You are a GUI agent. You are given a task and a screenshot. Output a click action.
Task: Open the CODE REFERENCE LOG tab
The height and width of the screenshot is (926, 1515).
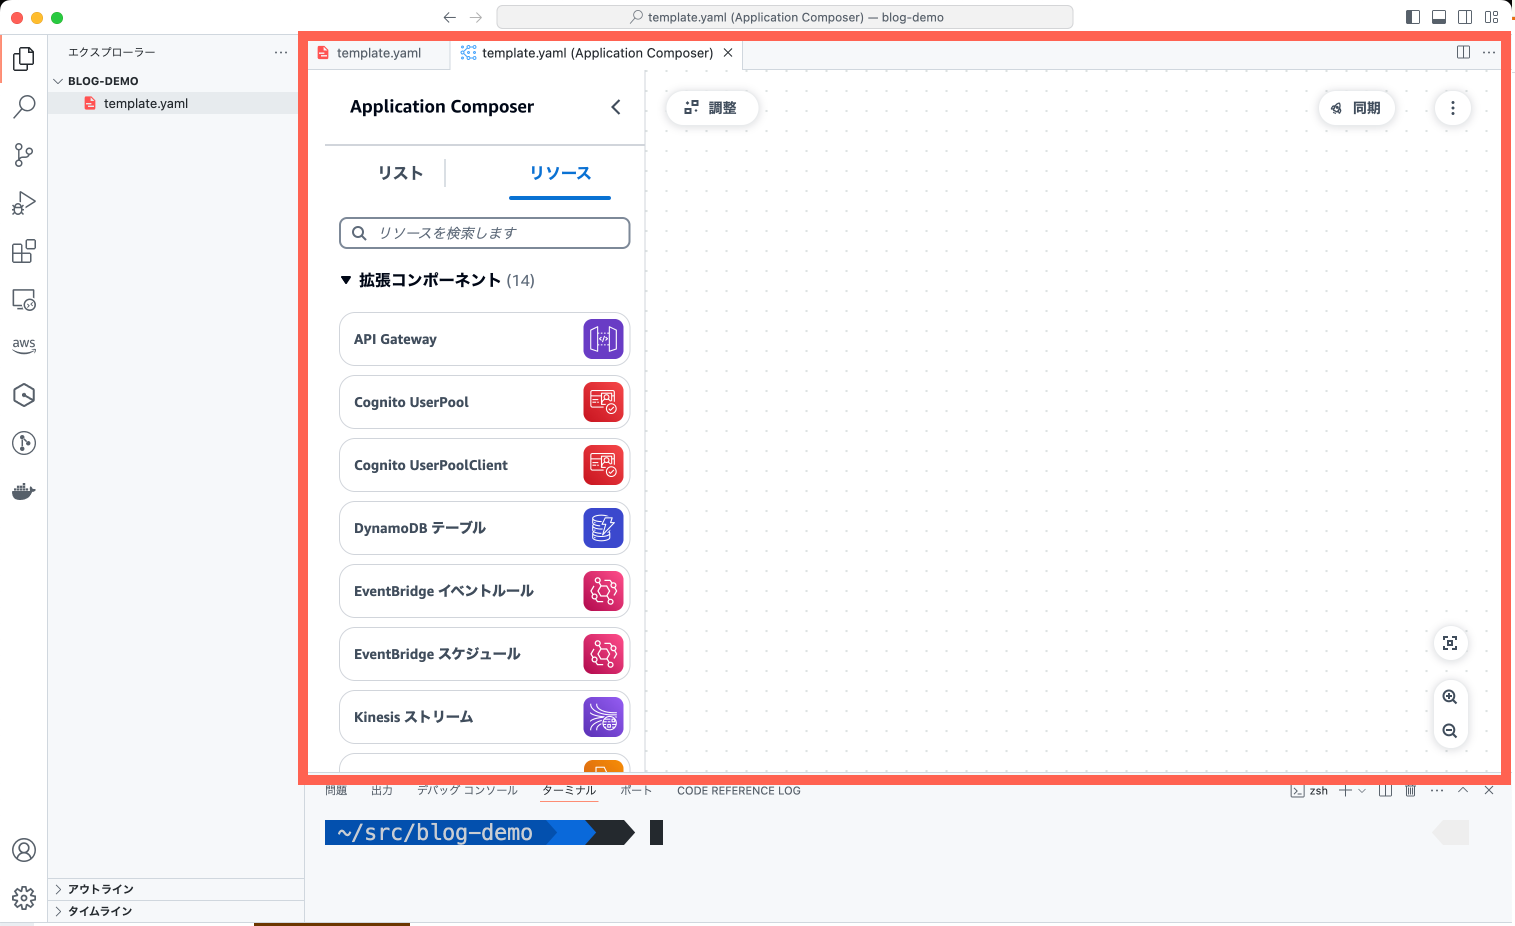(739, 790)
